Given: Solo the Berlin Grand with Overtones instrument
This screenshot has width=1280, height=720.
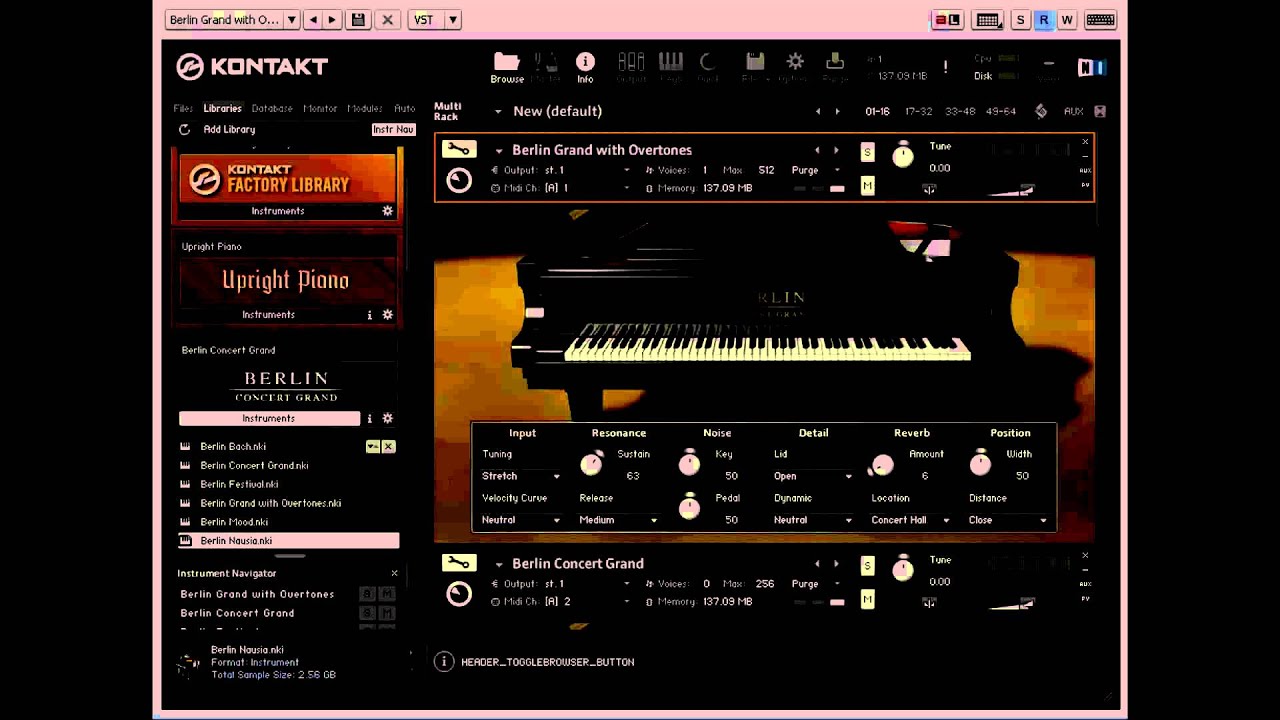Looking at the screenshot, I should coord(867,152).
